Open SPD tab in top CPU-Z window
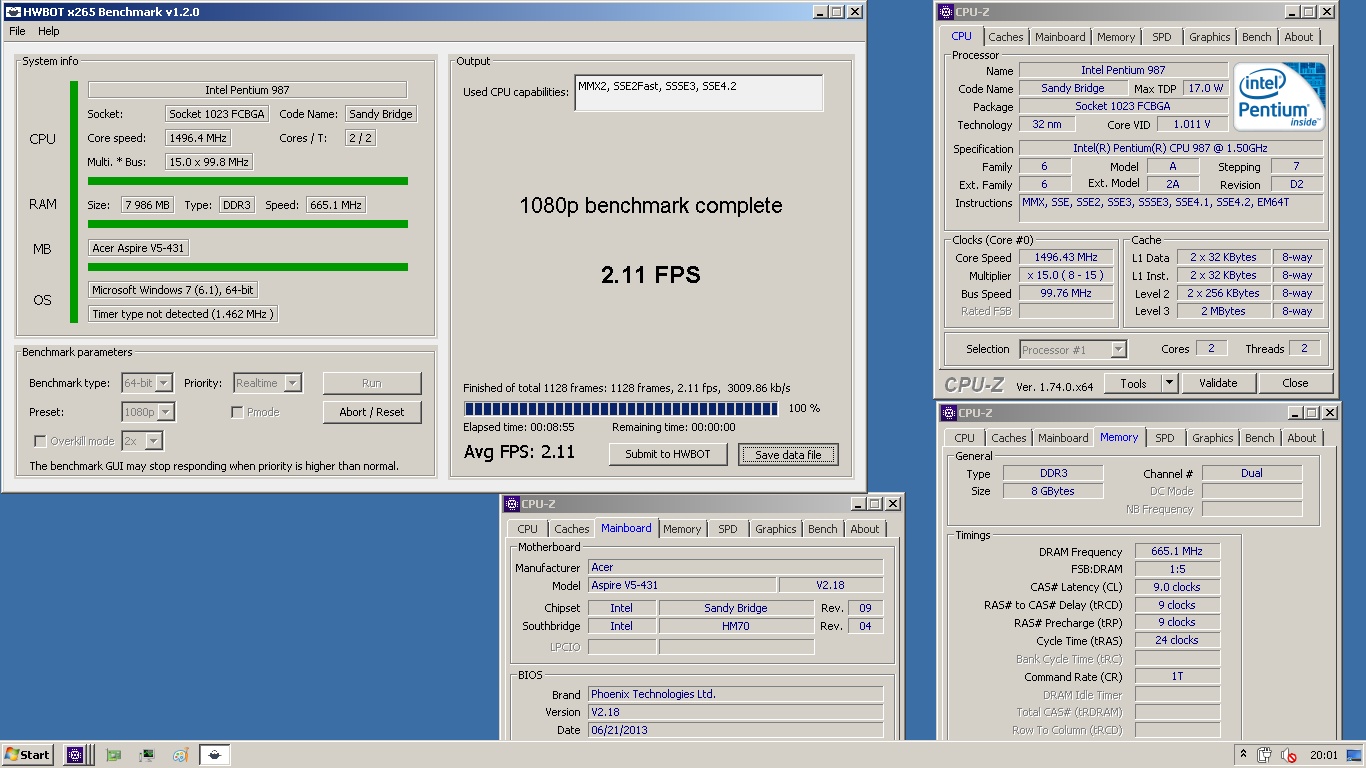 point(1162,37)
